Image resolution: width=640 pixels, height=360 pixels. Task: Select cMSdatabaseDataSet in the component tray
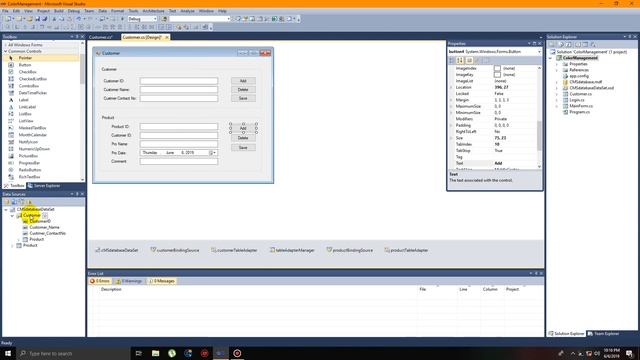click(117, 250)
